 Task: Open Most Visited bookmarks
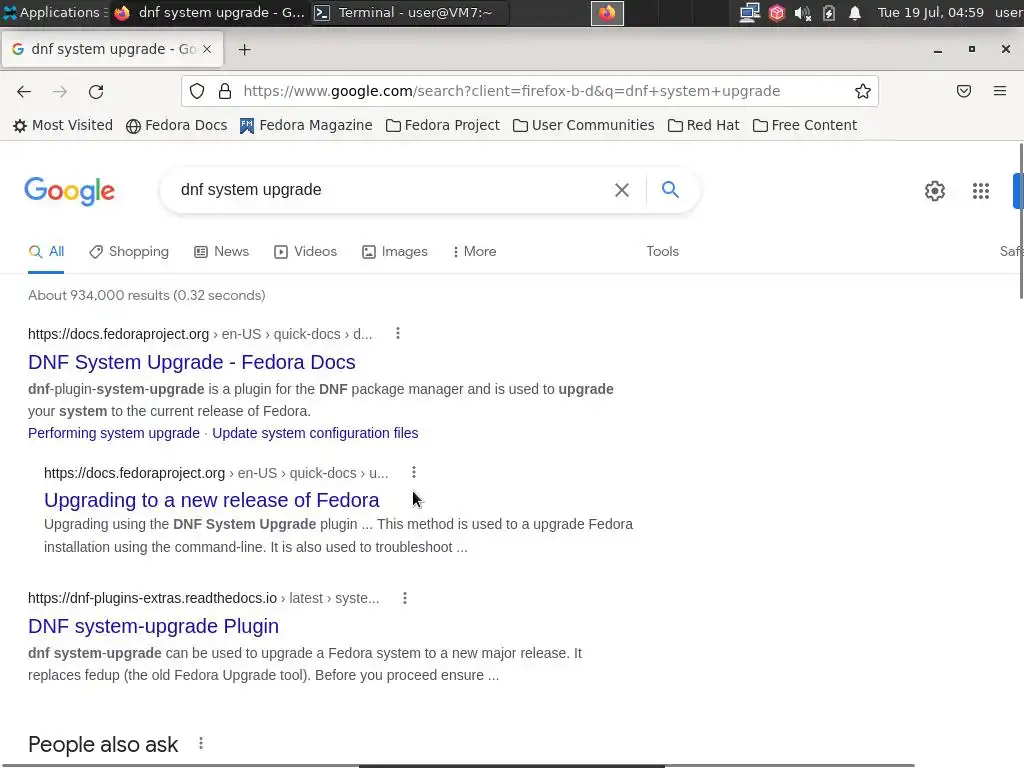pyautogui.click(x=63, y=125)
